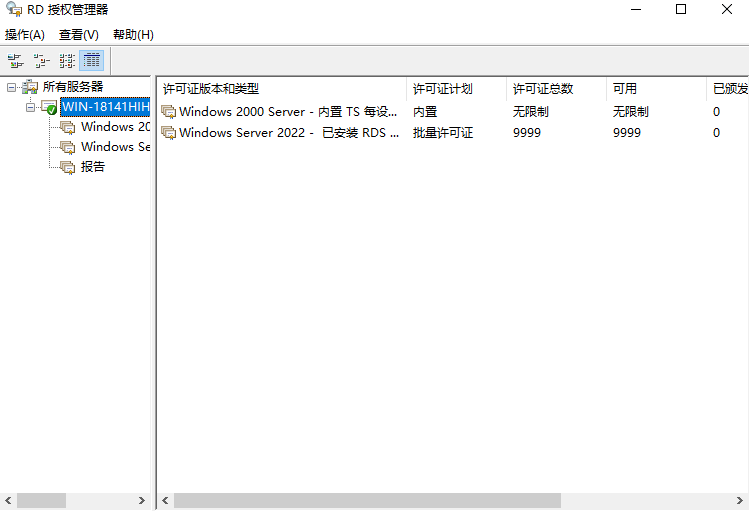Click the Windows Server 2022 row license icon
This screenshot has height=511, width=749.
[x=169, y=132]
